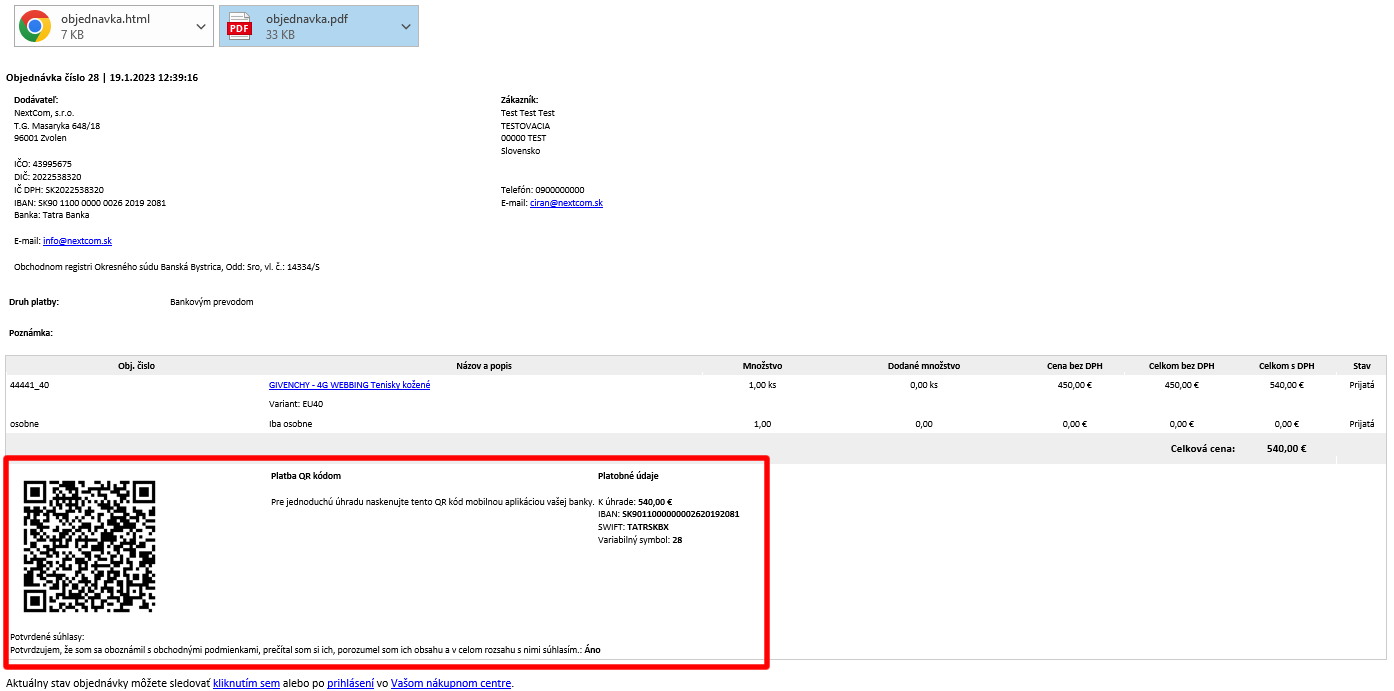Select the 'DIČ: 2022538320' line
The image size is (1394, 691).
pos(48,177)
